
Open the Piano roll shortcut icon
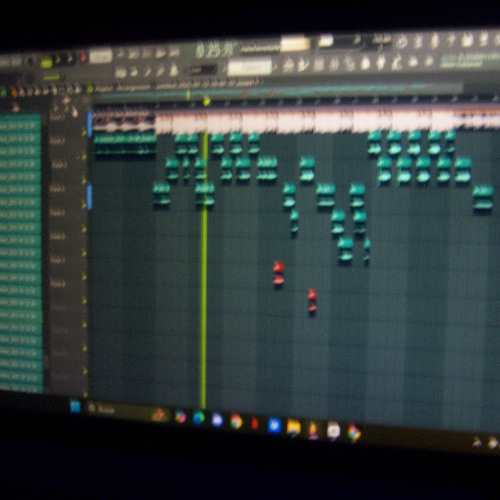[303, 64]
